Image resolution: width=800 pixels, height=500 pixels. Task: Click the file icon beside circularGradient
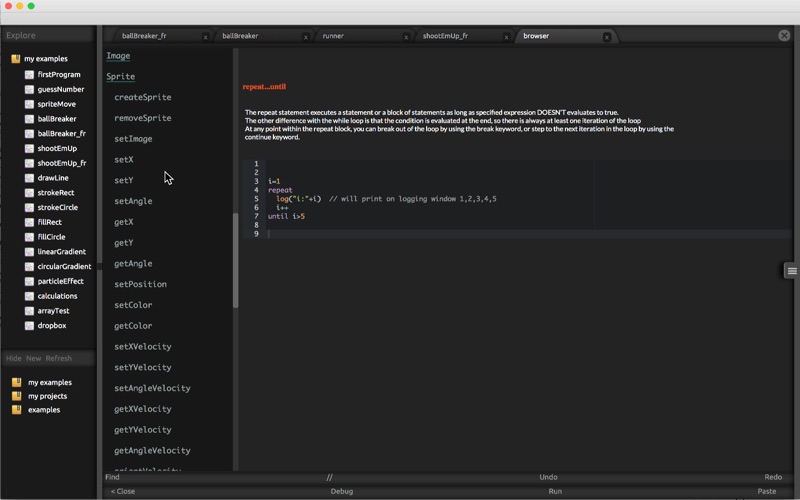(x=30, y=267)
